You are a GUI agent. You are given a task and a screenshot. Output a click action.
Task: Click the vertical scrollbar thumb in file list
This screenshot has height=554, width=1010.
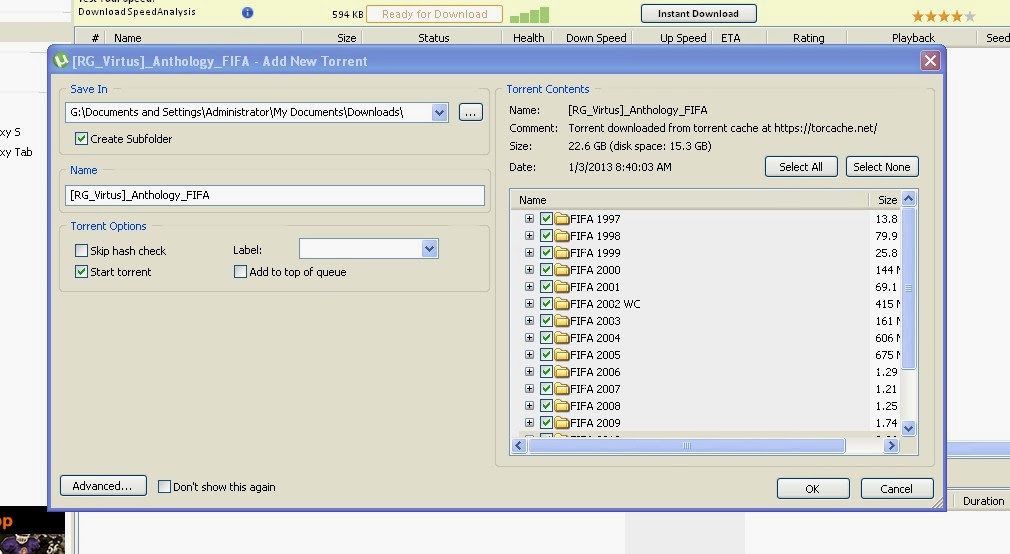click(x=909, y=288)
